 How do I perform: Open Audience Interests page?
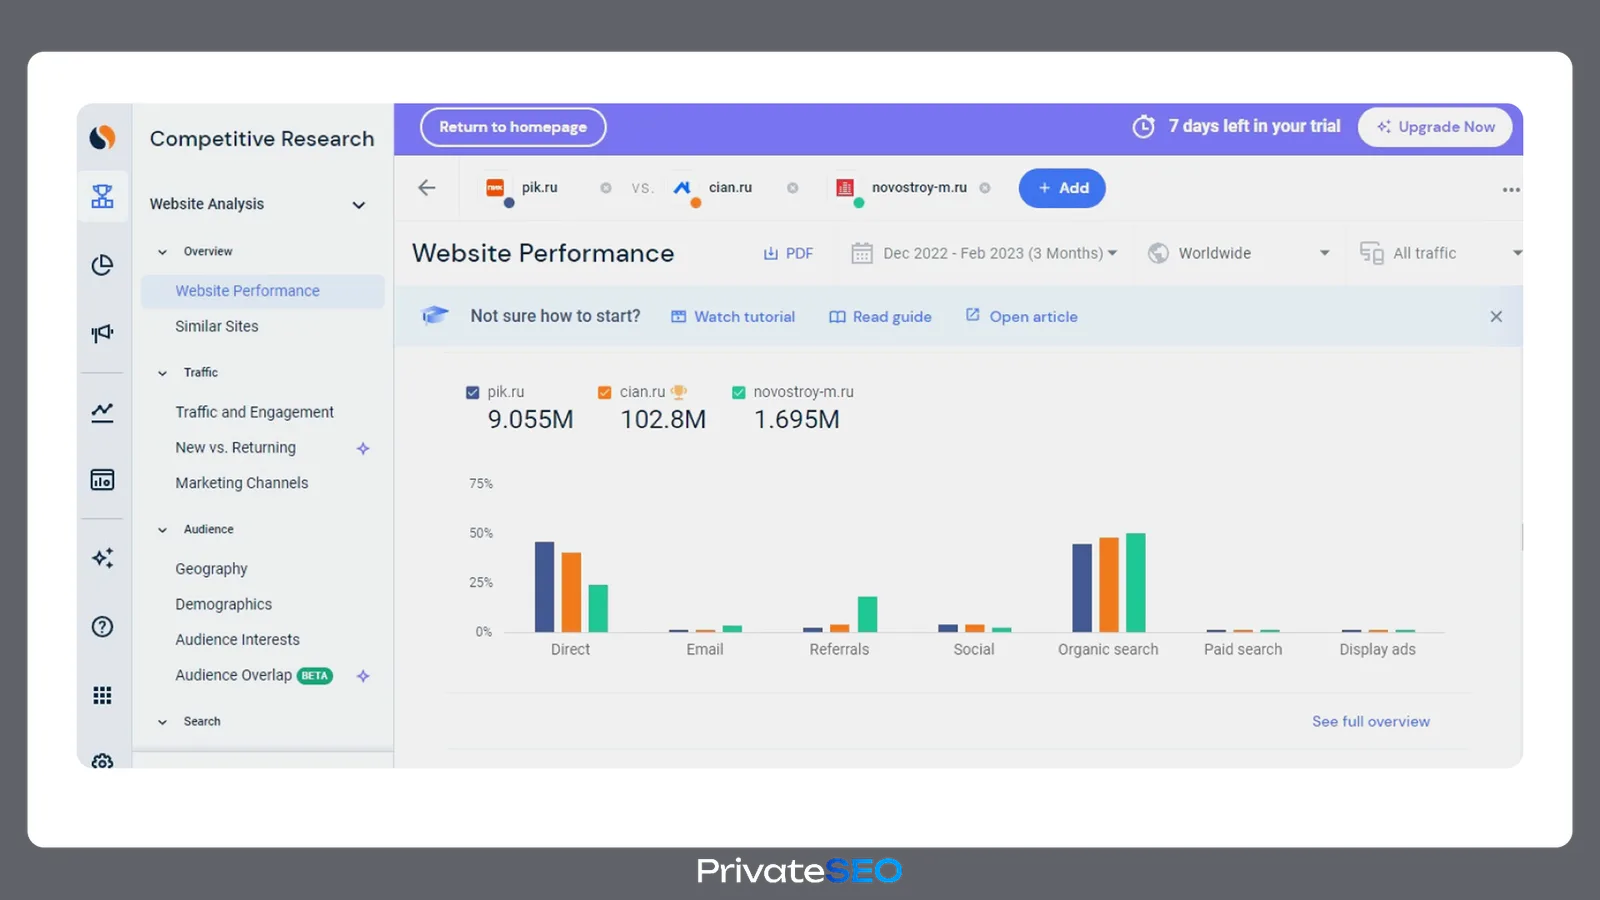click(x=237, y=640)
